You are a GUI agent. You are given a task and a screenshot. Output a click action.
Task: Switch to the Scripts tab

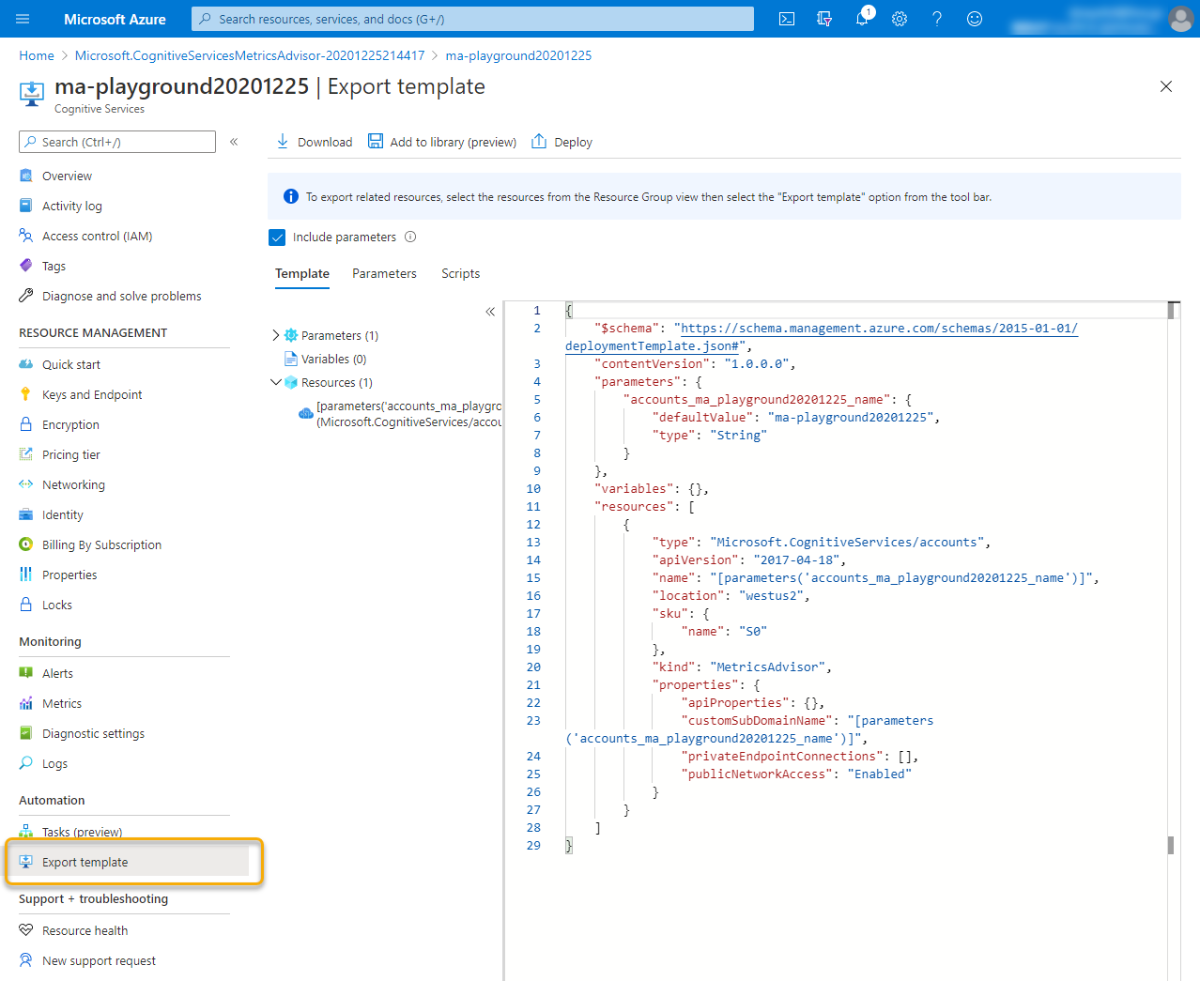[461, 274]
